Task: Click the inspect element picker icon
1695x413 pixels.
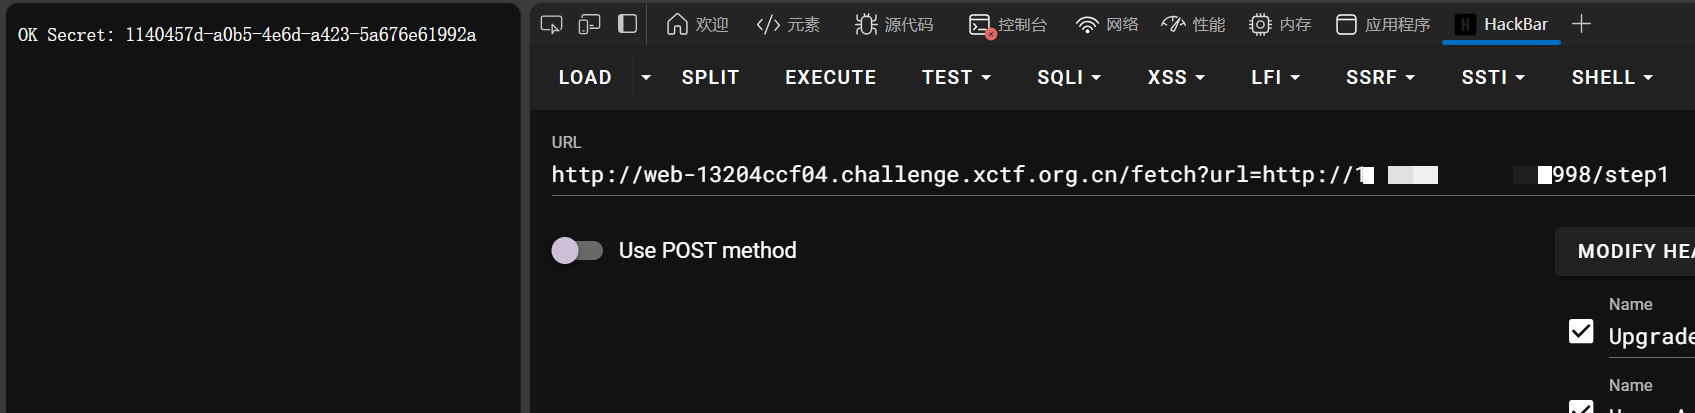Action: (551, 24)
